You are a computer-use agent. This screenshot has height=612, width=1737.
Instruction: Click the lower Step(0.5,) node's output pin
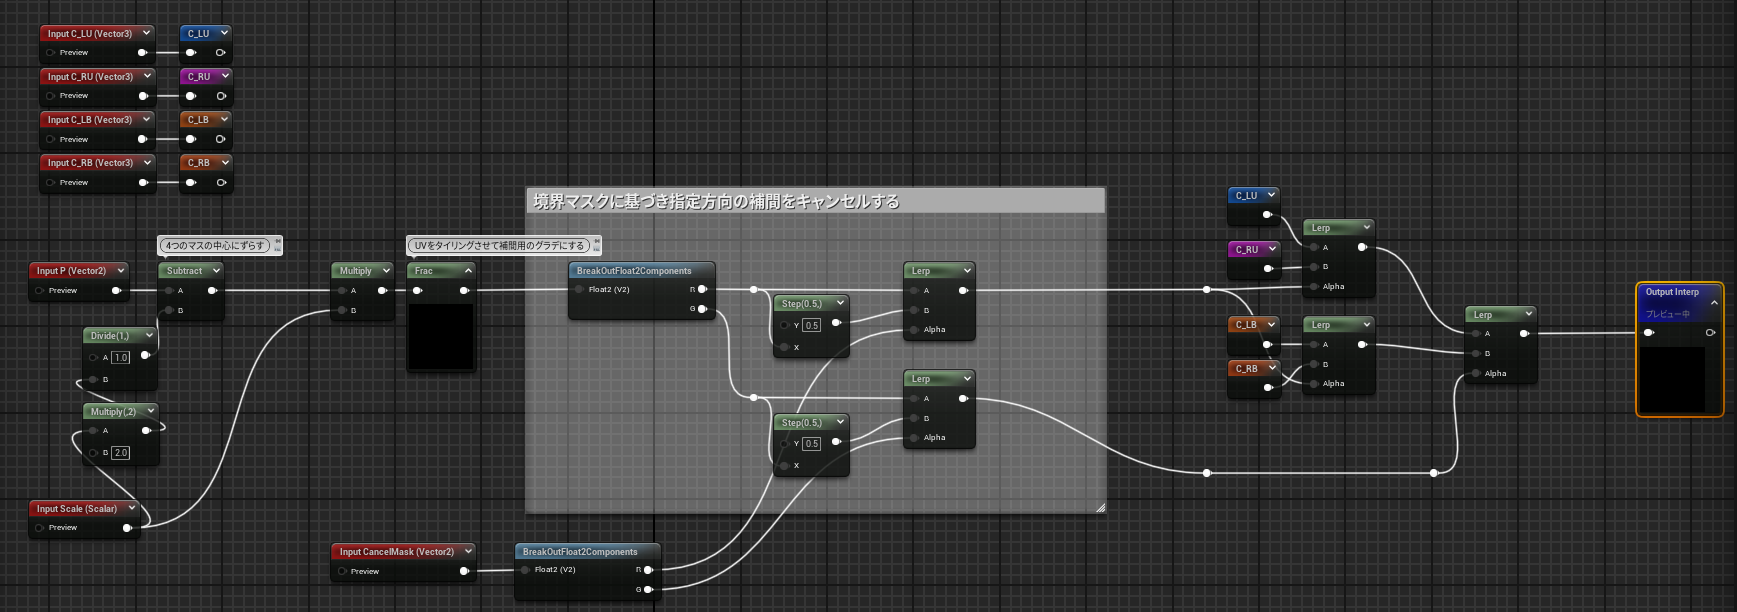coord(836,442)
